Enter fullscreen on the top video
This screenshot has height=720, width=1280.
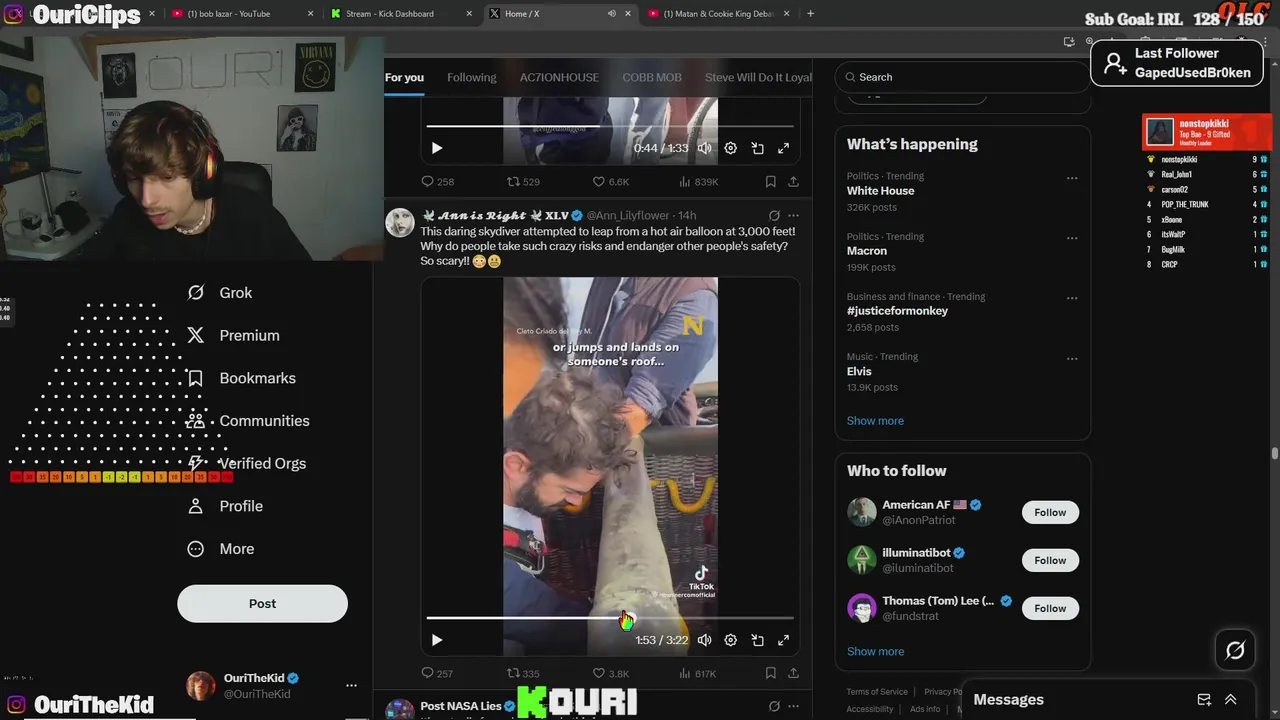(x=783, y=148)
